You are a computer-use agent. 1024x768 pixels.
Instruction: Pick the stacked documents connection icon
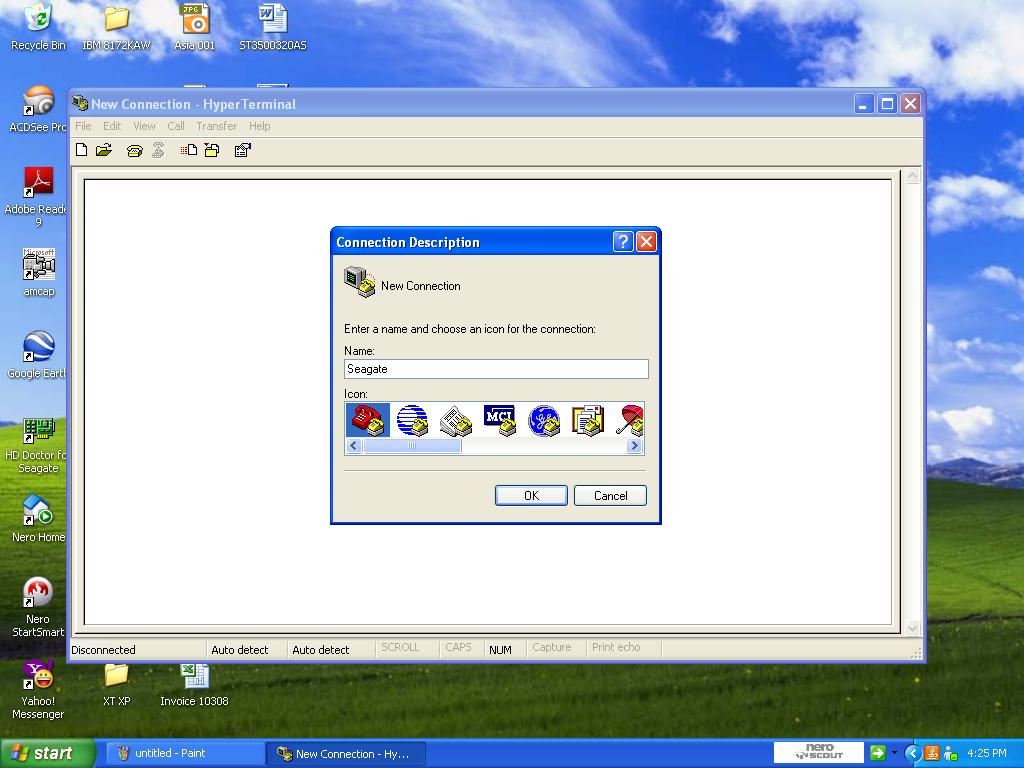588,420
